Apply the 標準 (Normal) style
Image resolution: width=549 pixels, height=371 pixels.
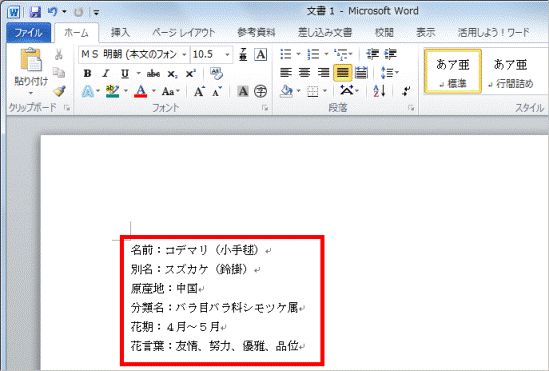click(x=453, y=72)
